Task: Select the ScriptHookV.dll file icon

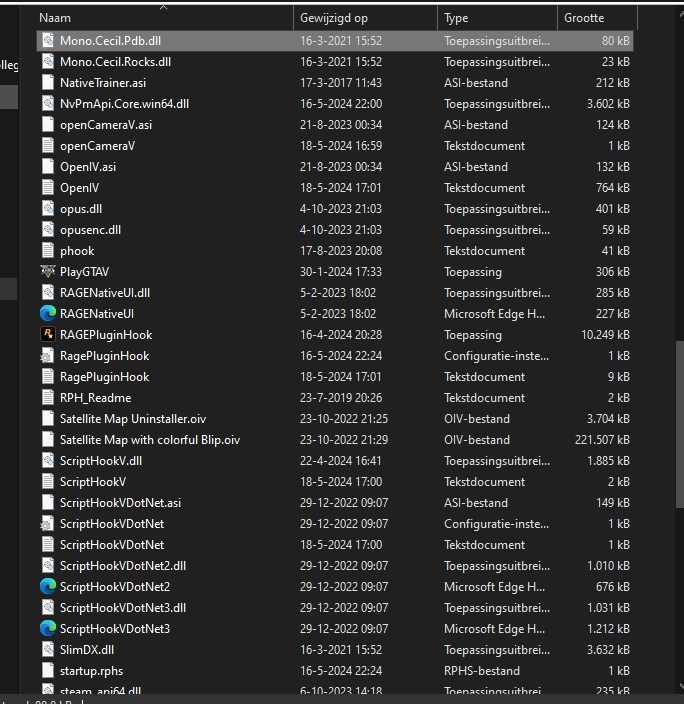Action: pos(48,461)
